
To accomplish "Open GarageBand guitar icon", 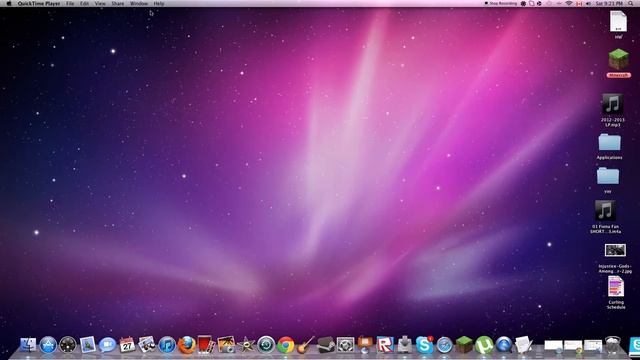I will point(306,345).
